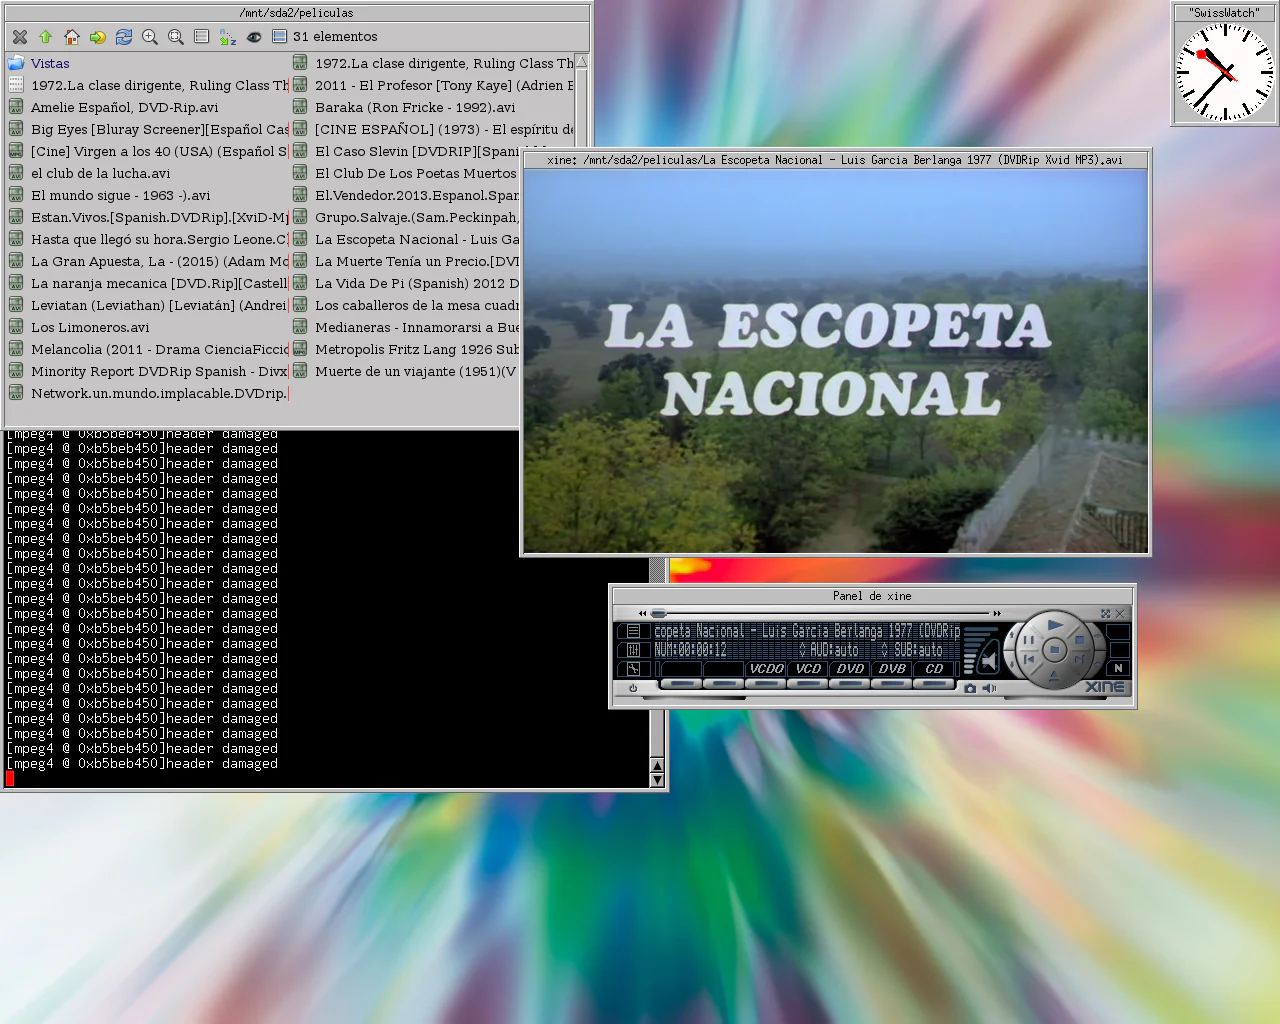Open the xine setup wrench icon
The height and width of the screenshot is (1024, 1280).
coord(633,669)
